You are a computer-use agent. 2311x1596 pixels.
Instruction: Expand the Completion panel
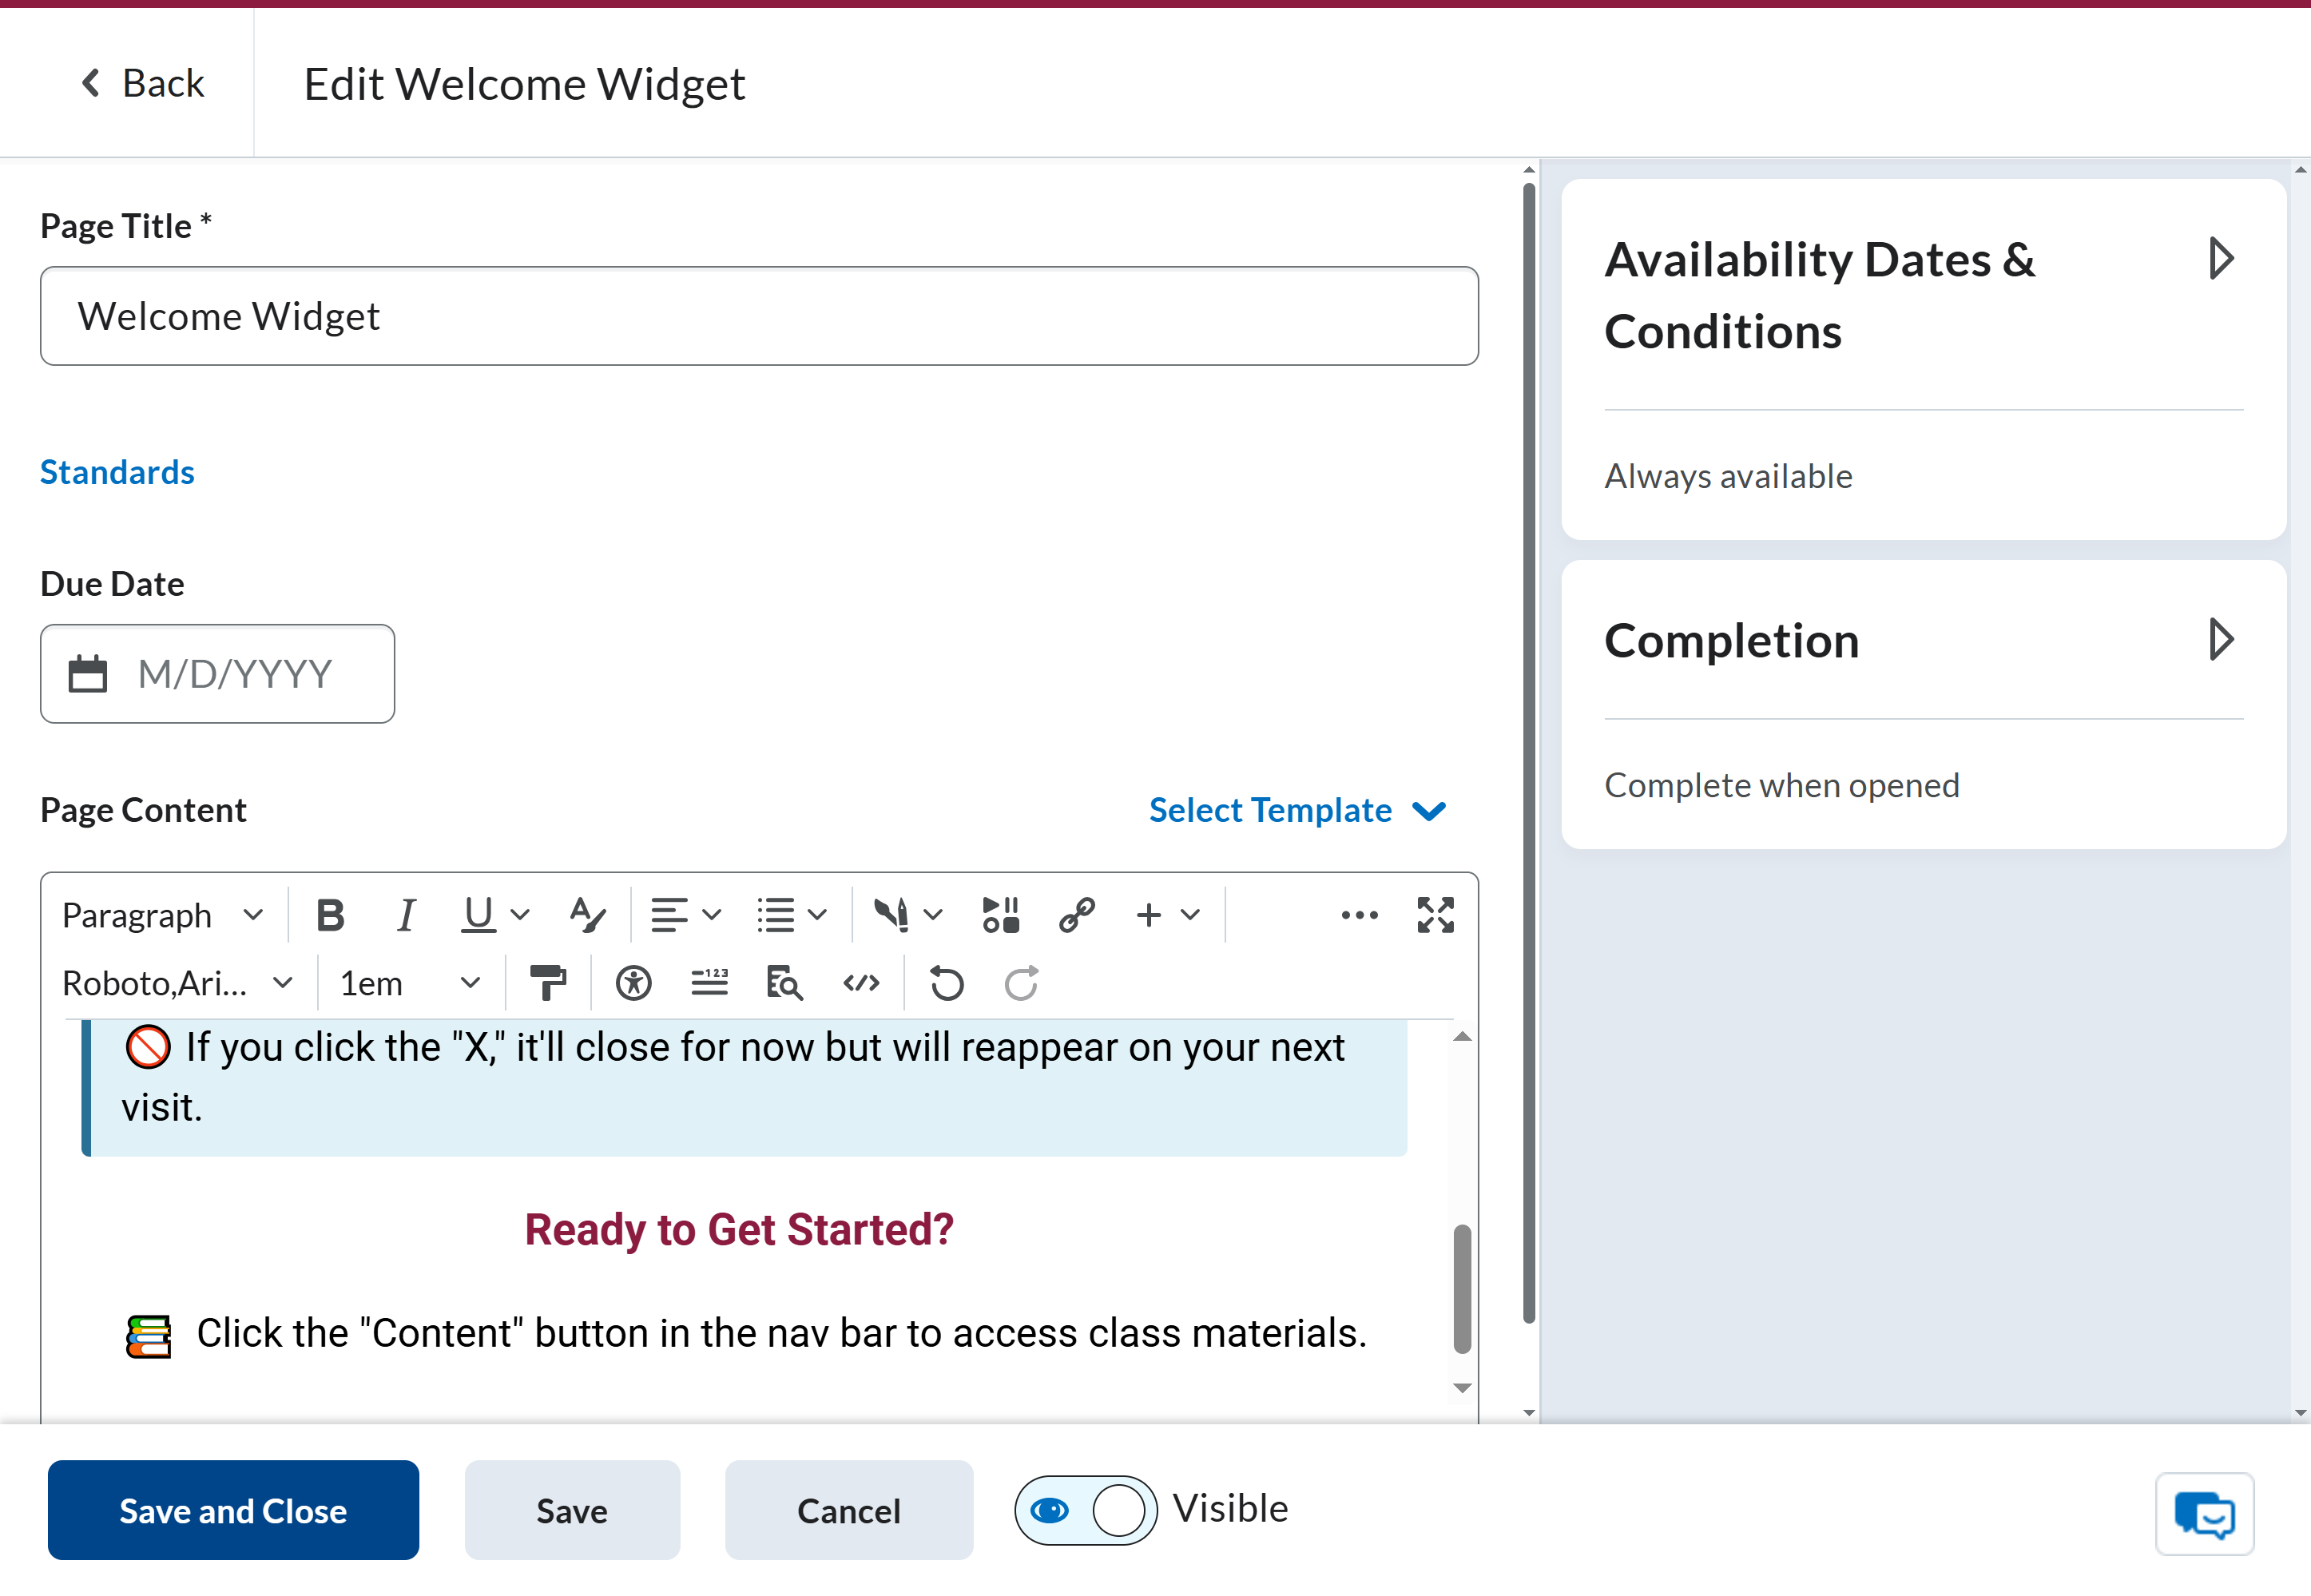2221,640
